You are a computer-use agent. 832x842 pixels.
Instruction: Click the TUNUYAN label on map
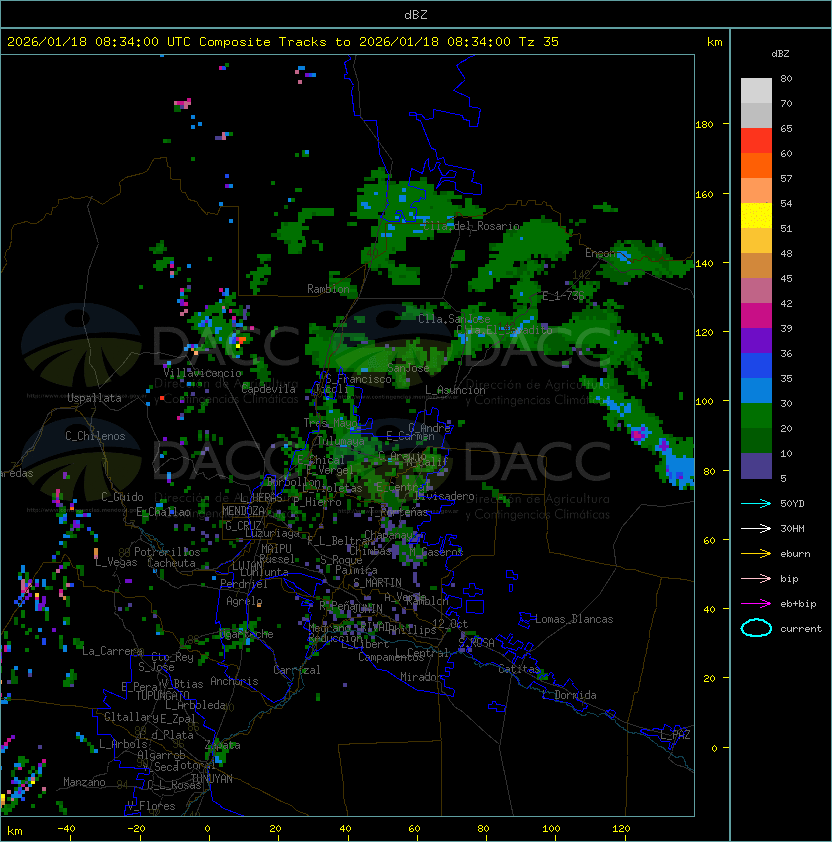212,779
